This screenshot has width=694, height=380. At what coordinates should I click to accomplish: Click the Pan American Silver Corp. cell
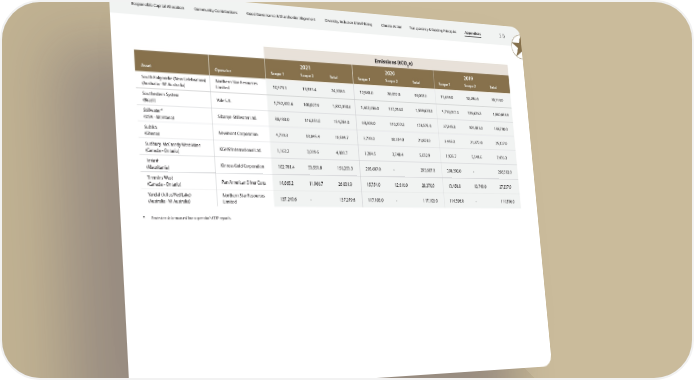[244, 182]
